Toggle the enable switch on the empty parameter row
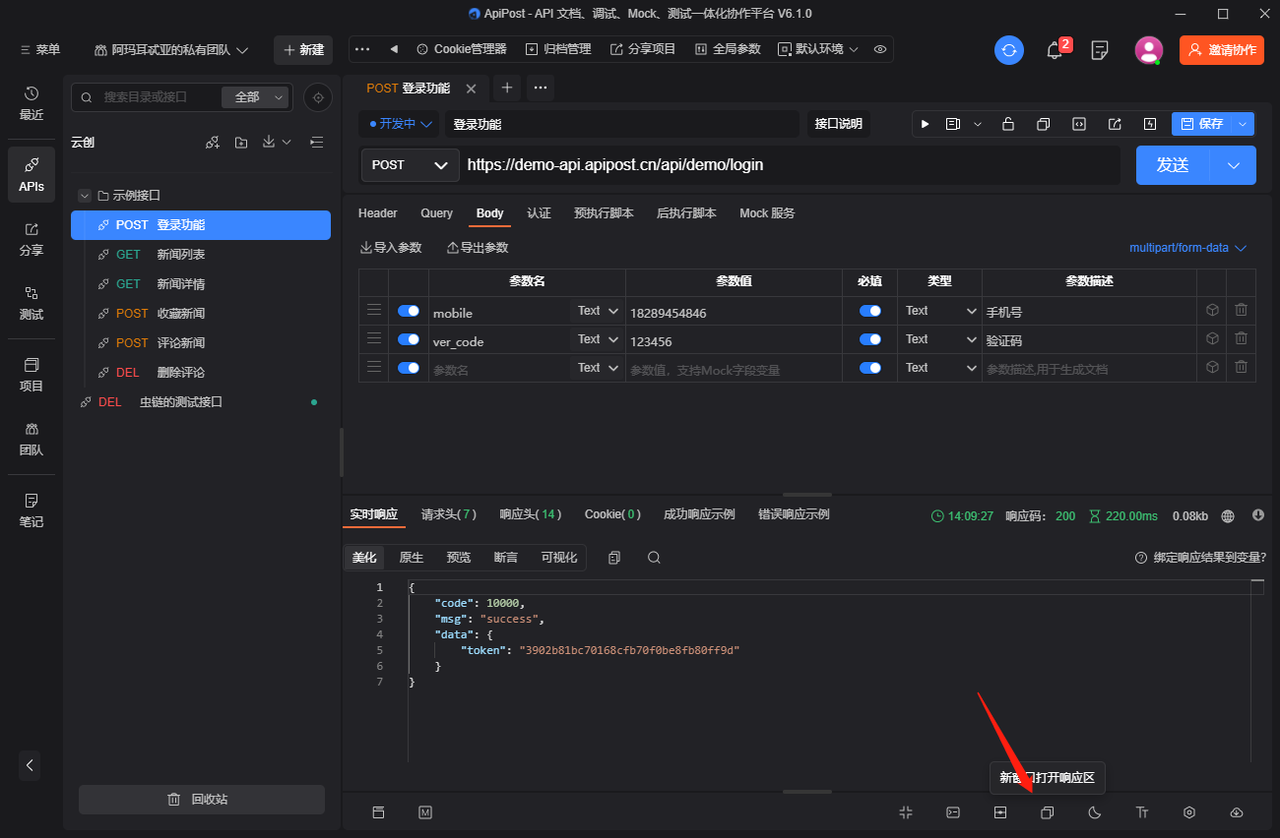This screenshot has height=838, width=1280. [x=408, y=368]
